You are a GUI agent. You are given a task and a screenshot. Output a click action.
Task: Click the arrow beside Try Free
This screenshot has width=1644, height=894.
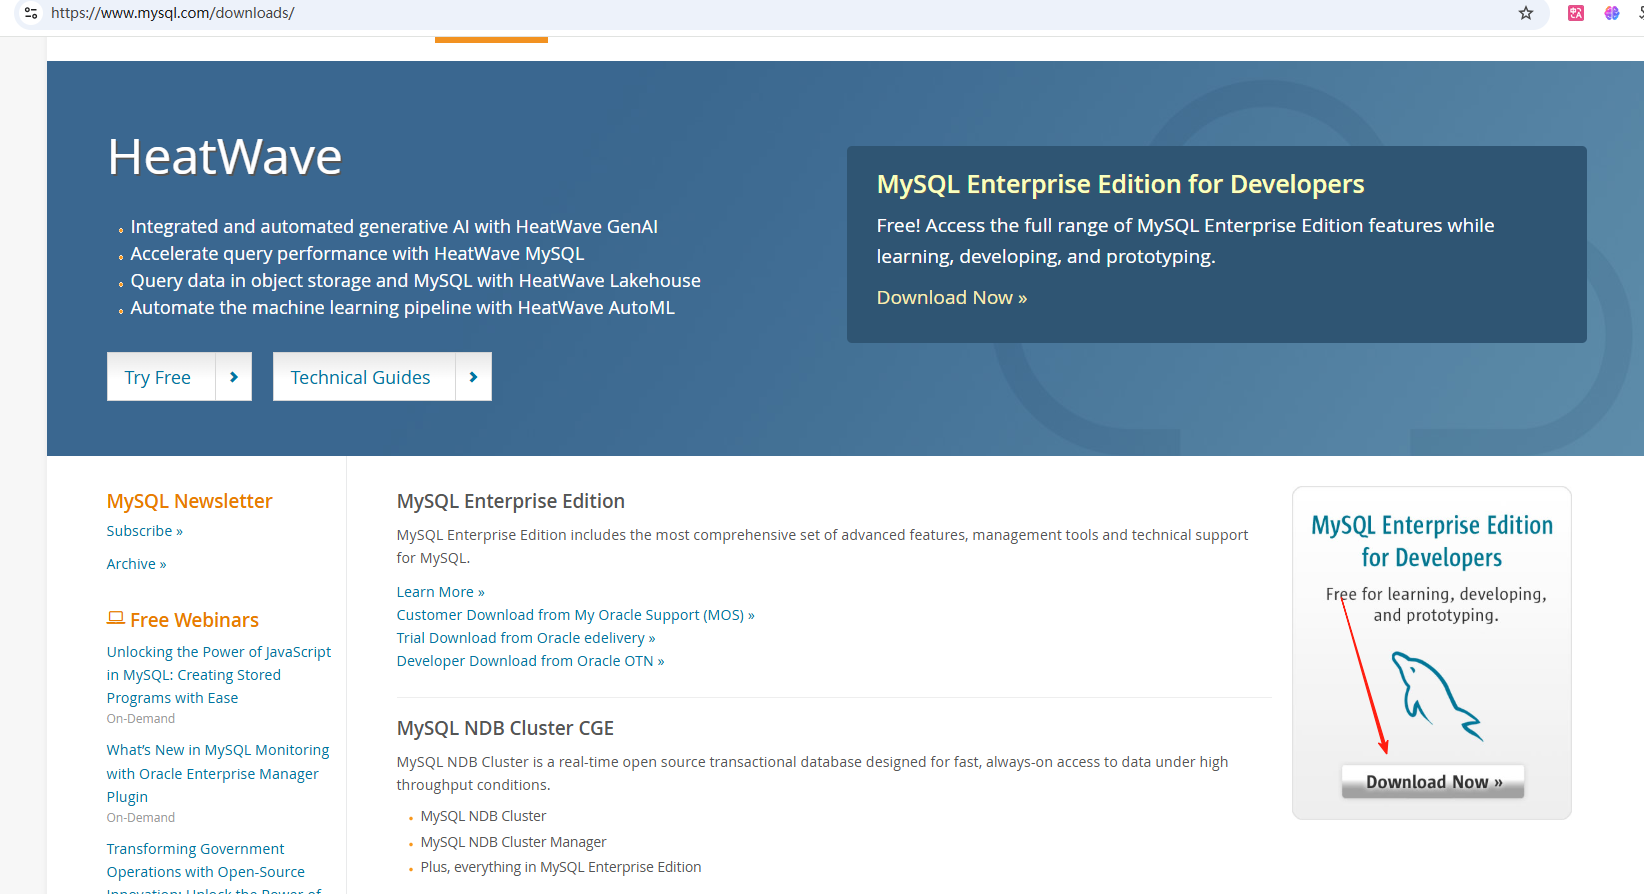click(234, 377)
